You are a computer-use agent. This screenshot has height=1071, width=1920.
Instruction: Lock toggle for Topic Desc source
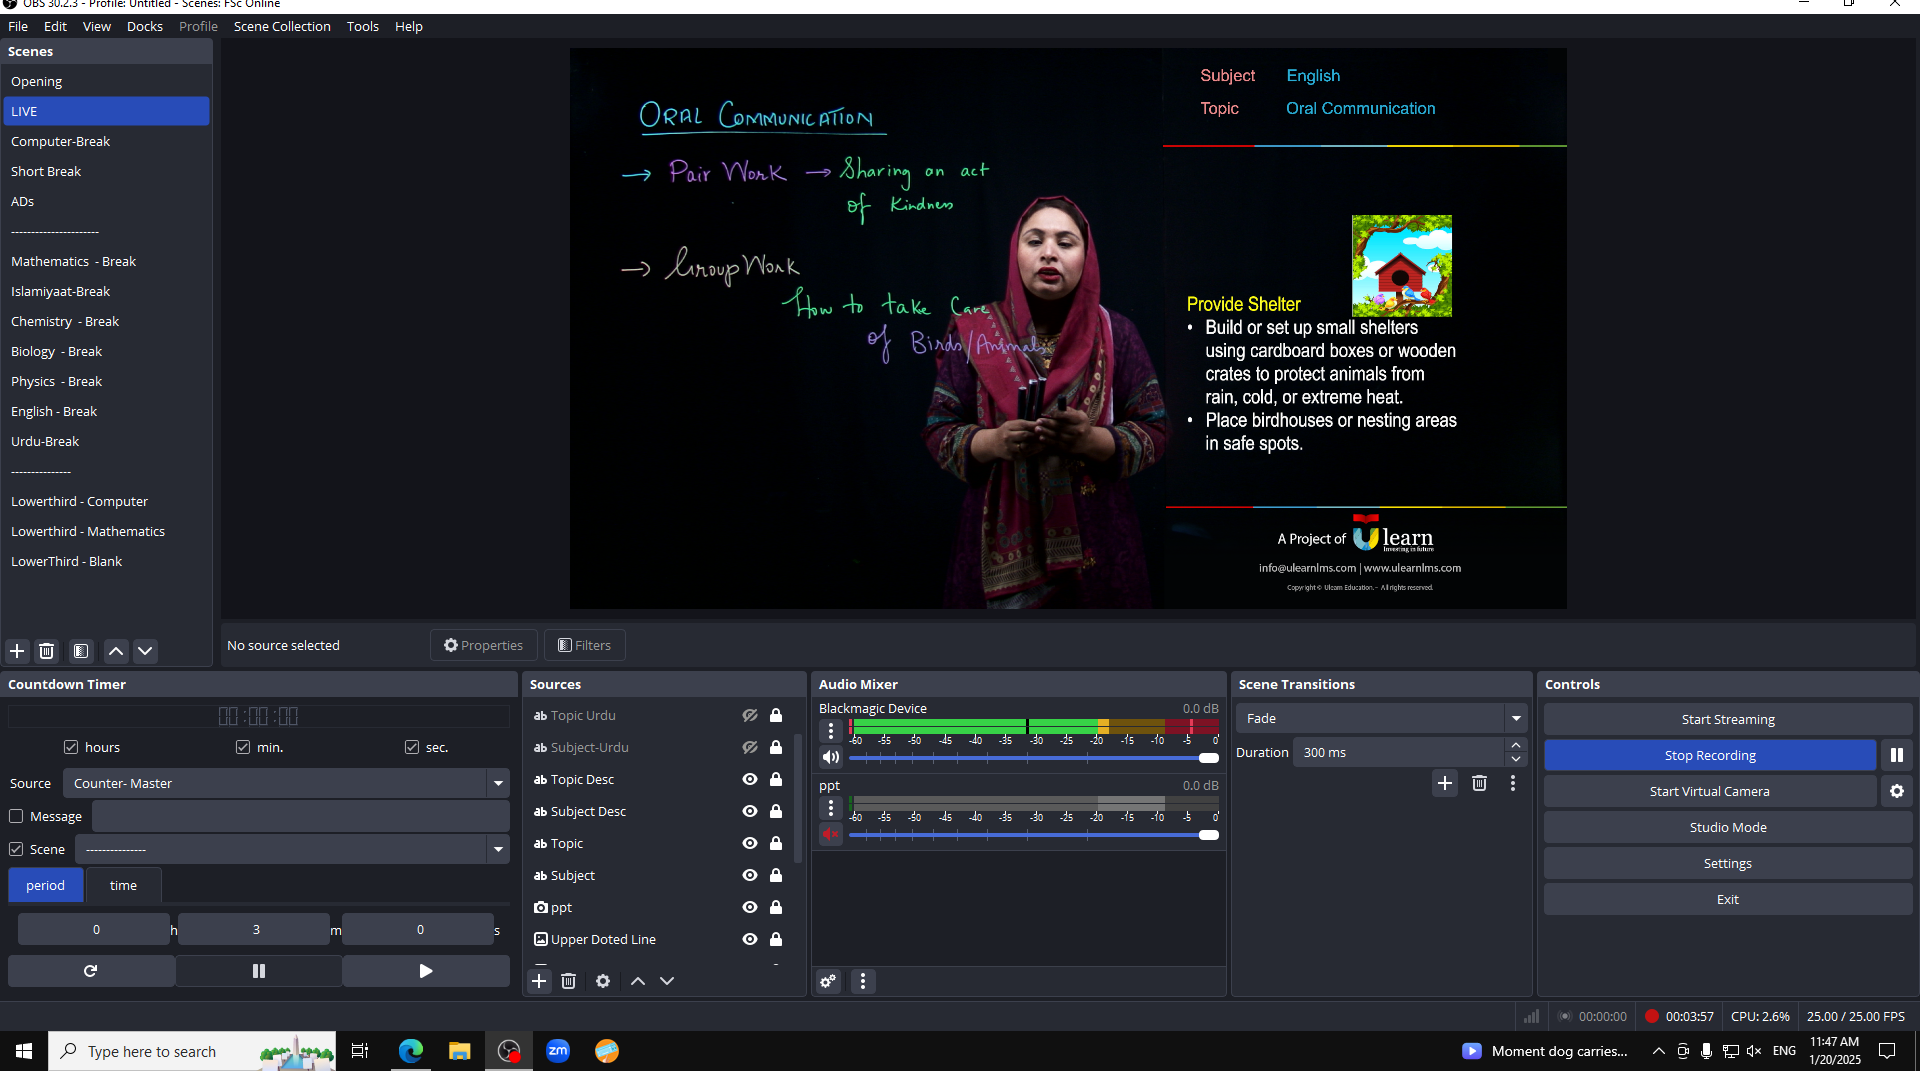[x=776, y=779]
